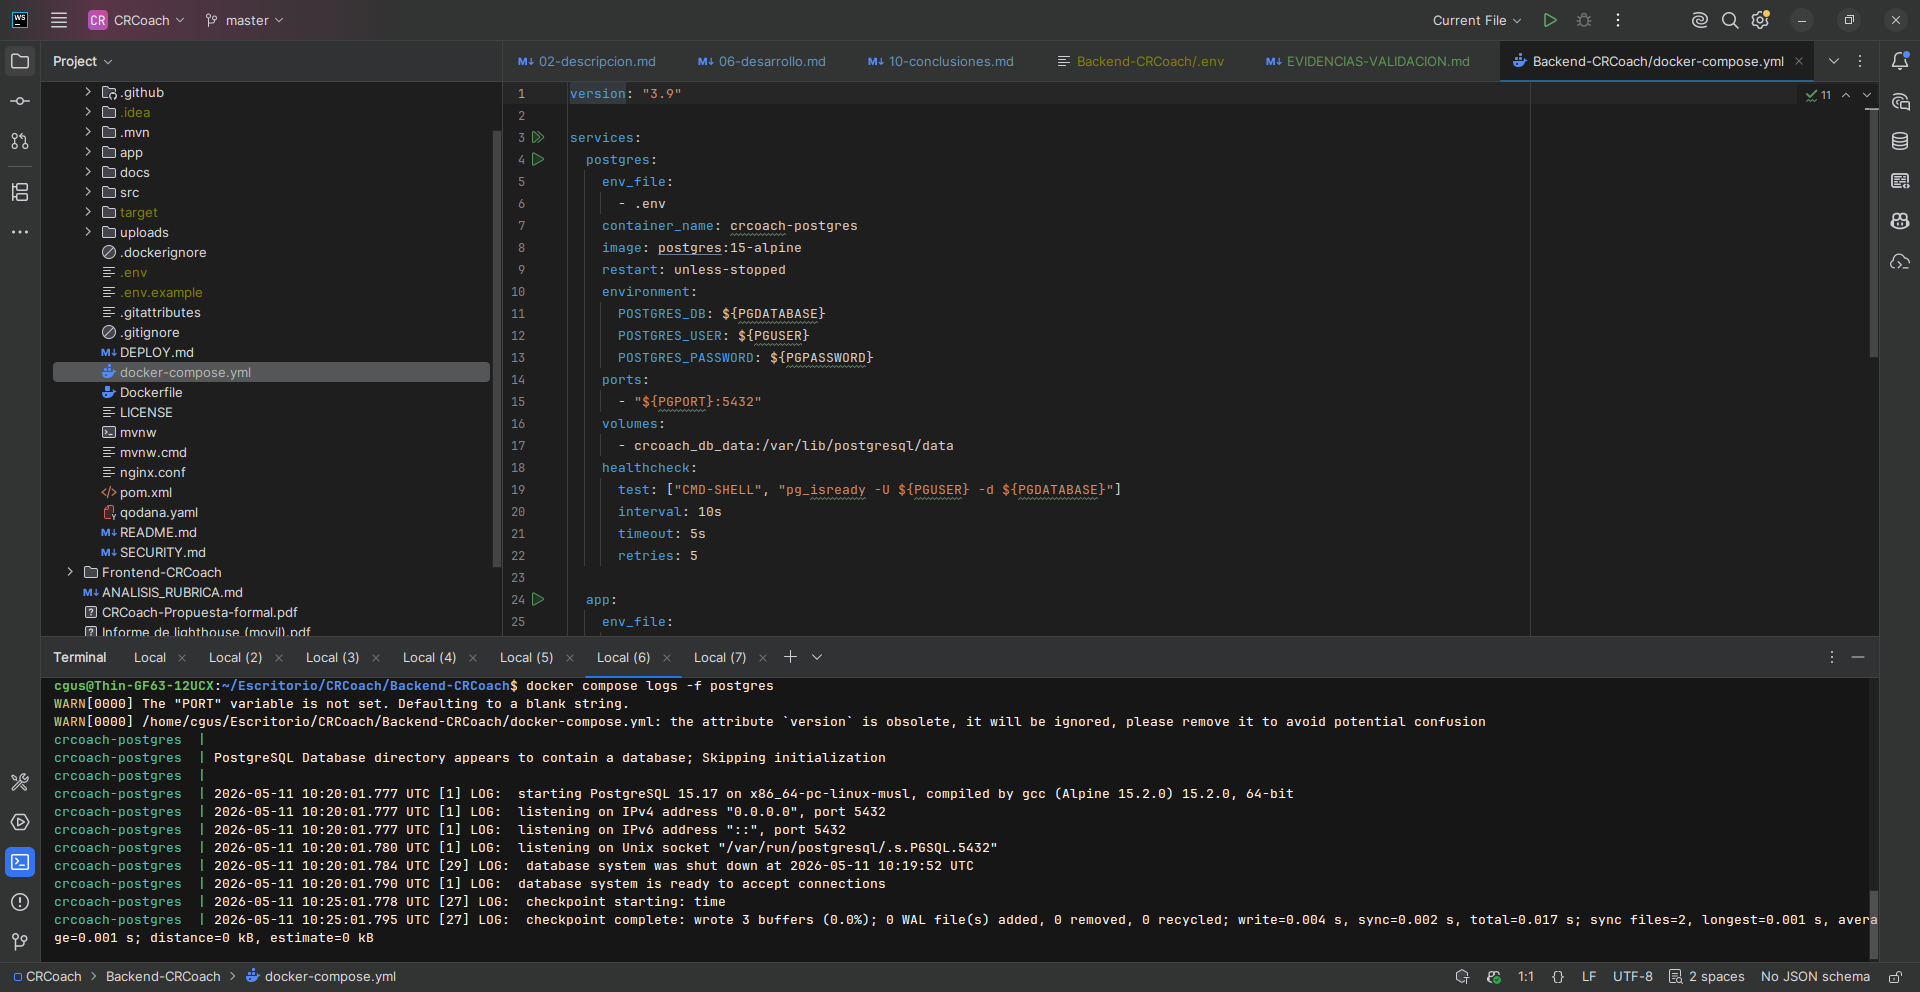
Task: Open the CRCoach project dropdown
Action: 137,20
